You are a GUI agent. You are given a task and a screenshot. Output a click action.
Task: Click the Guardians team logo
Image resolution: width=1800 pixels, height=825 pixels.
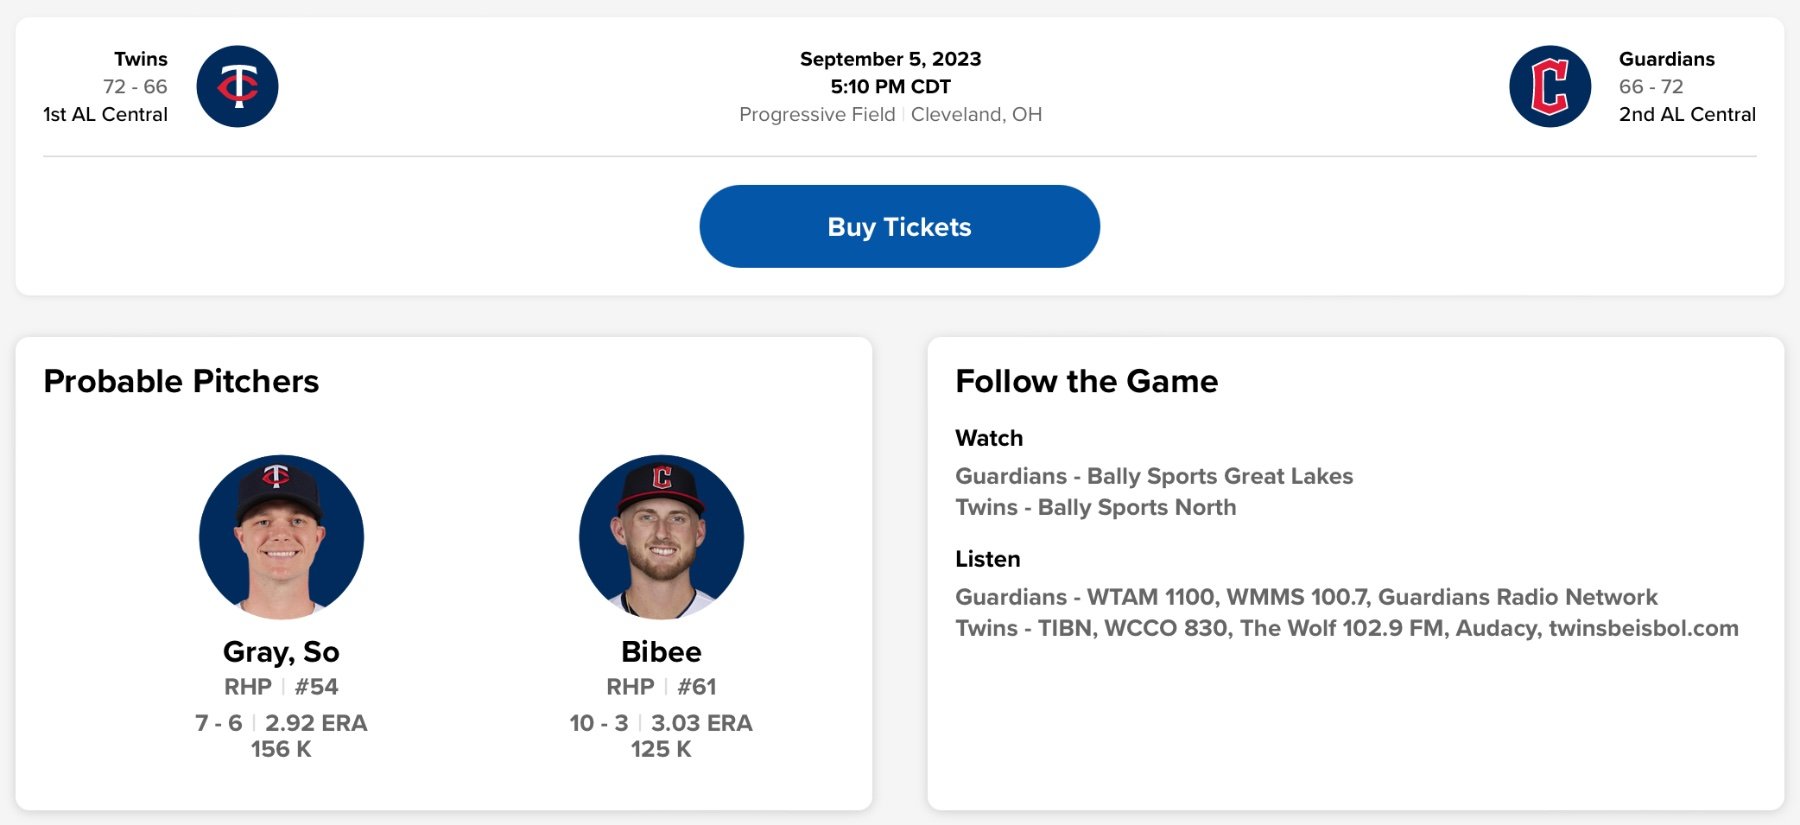coord(1549,86)
